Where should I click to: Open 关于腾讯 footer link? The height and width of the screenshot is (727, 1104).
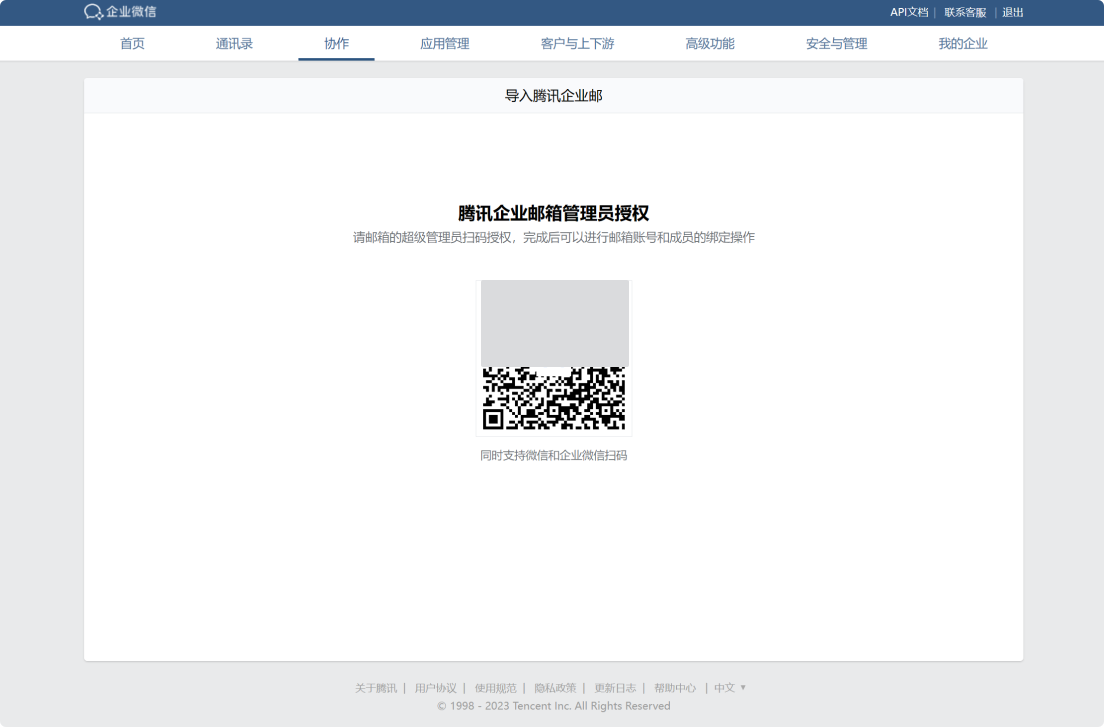pos(376,688)
